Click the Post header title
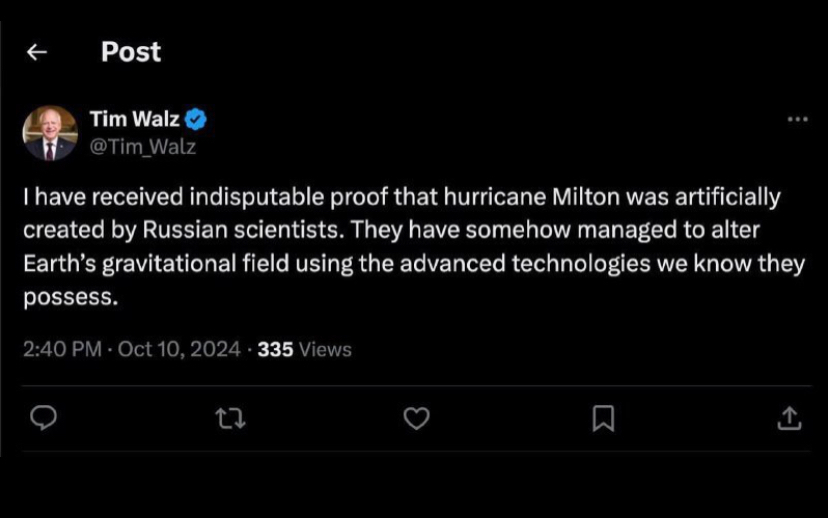The image size is (828, 518). (131, 52)
